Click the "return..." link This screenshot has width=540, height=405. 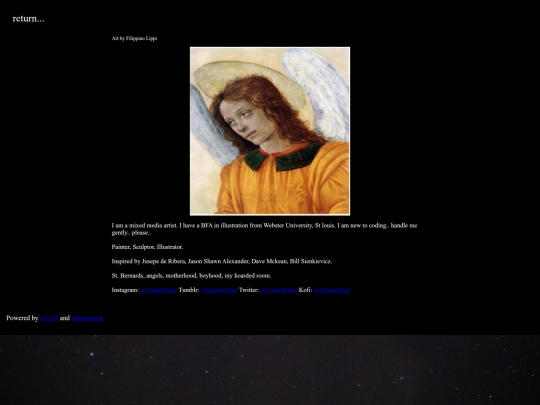(x=28, y=19)
